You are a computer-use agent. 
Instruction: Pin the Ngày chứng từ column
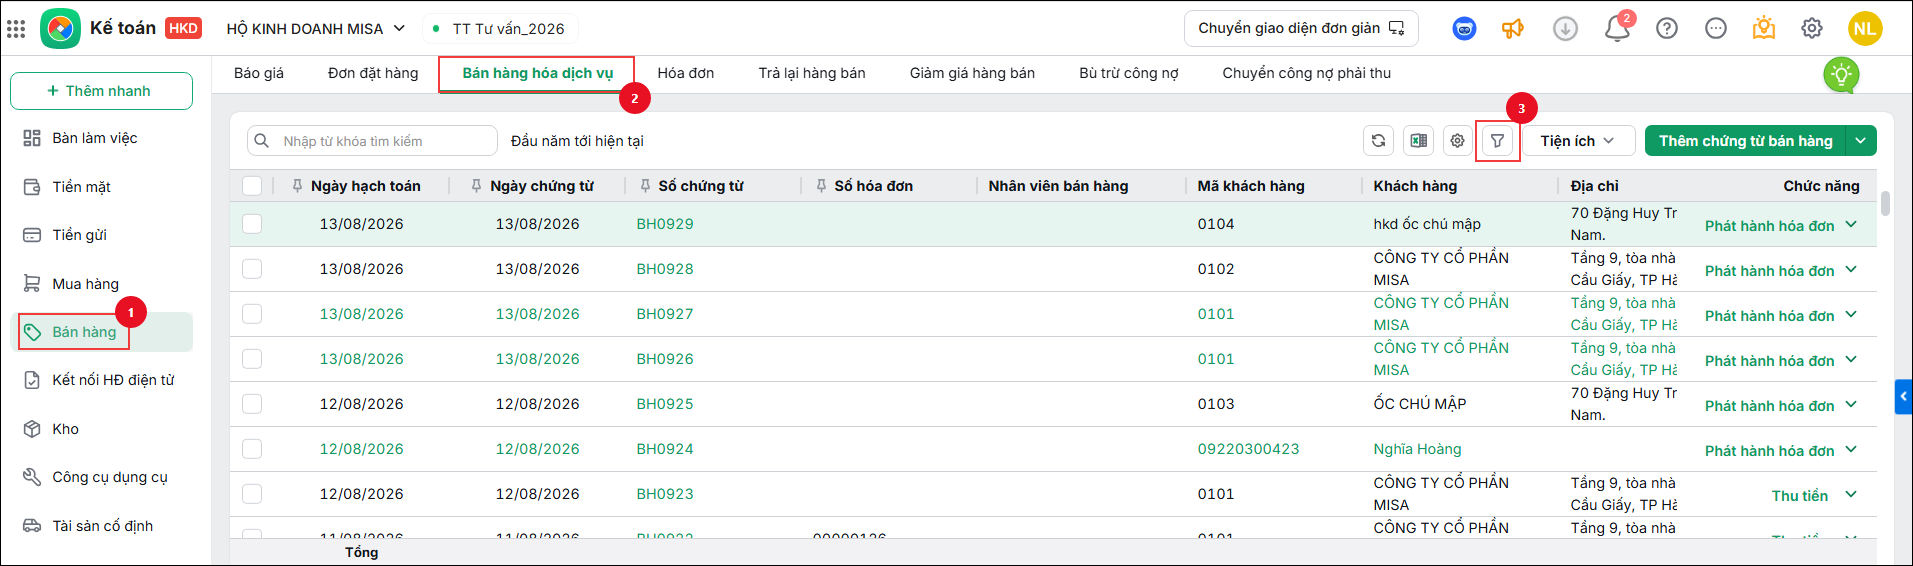(476, 186)
